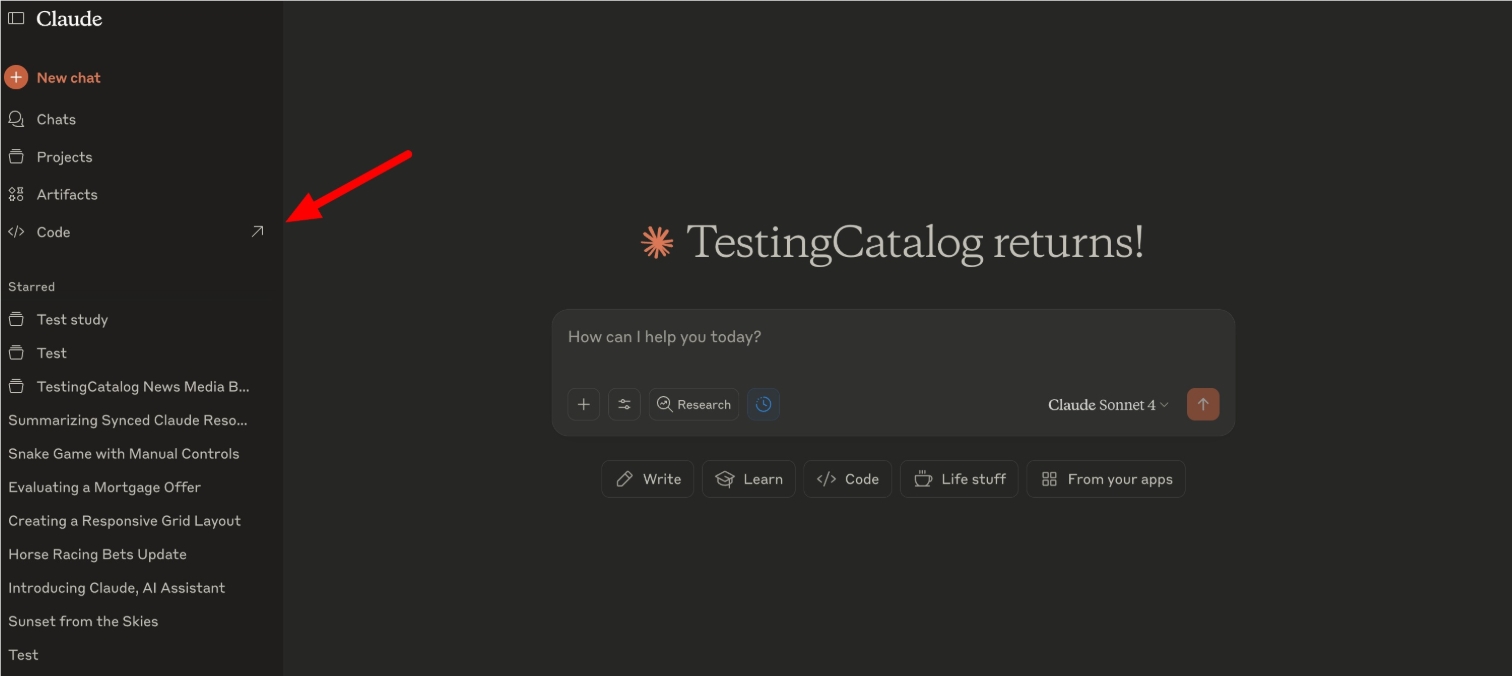This screenshot has height=676, width=1512.
Task: Open the starred Test study project
Action: point(72,320)
